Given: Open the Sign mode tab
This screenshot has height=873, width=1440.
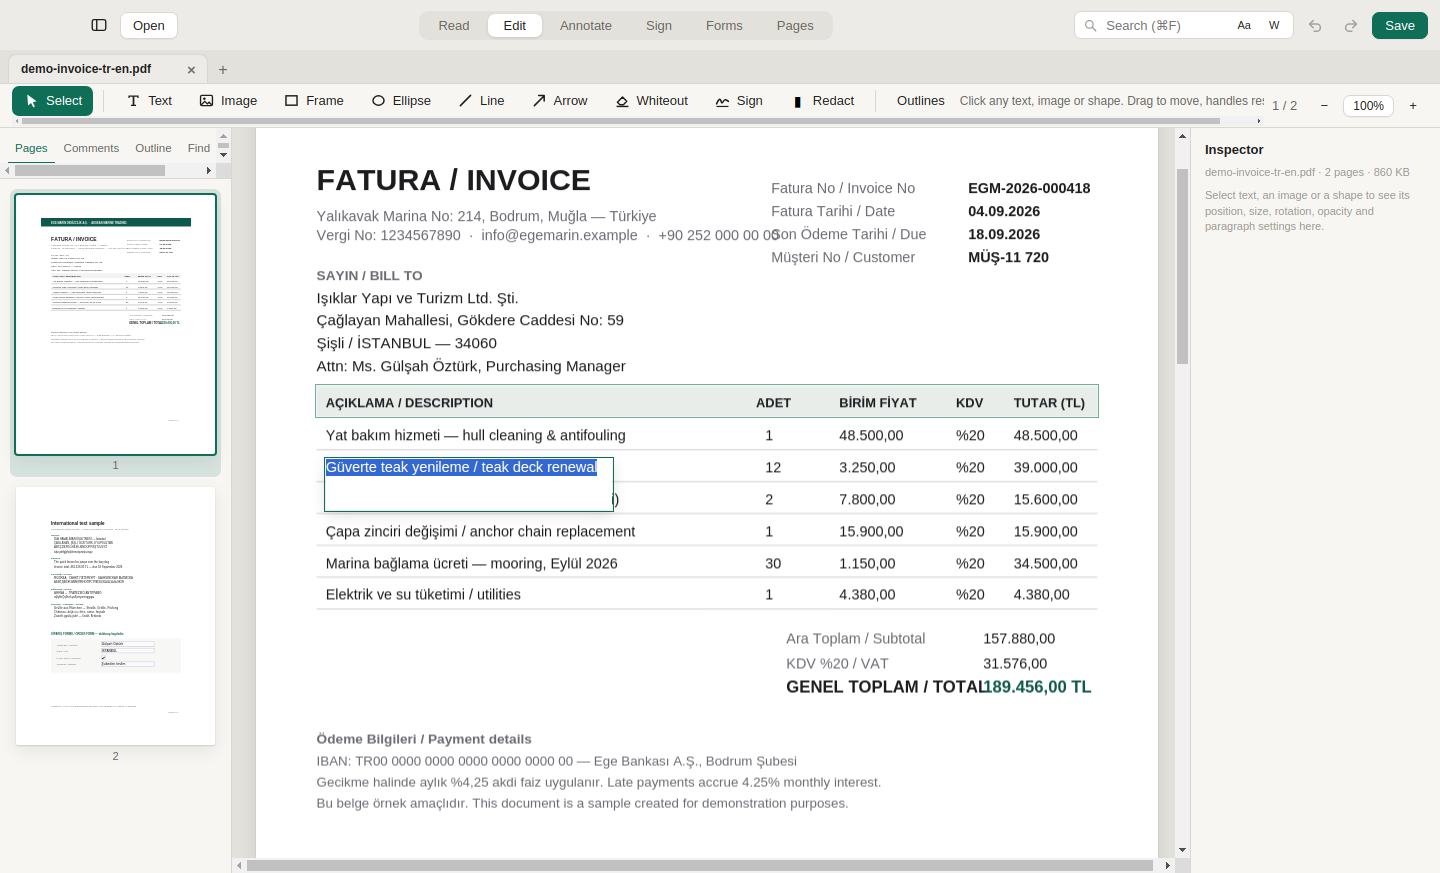Looking at the screenshot, I should pyautogui.click(x=659, y=26).
